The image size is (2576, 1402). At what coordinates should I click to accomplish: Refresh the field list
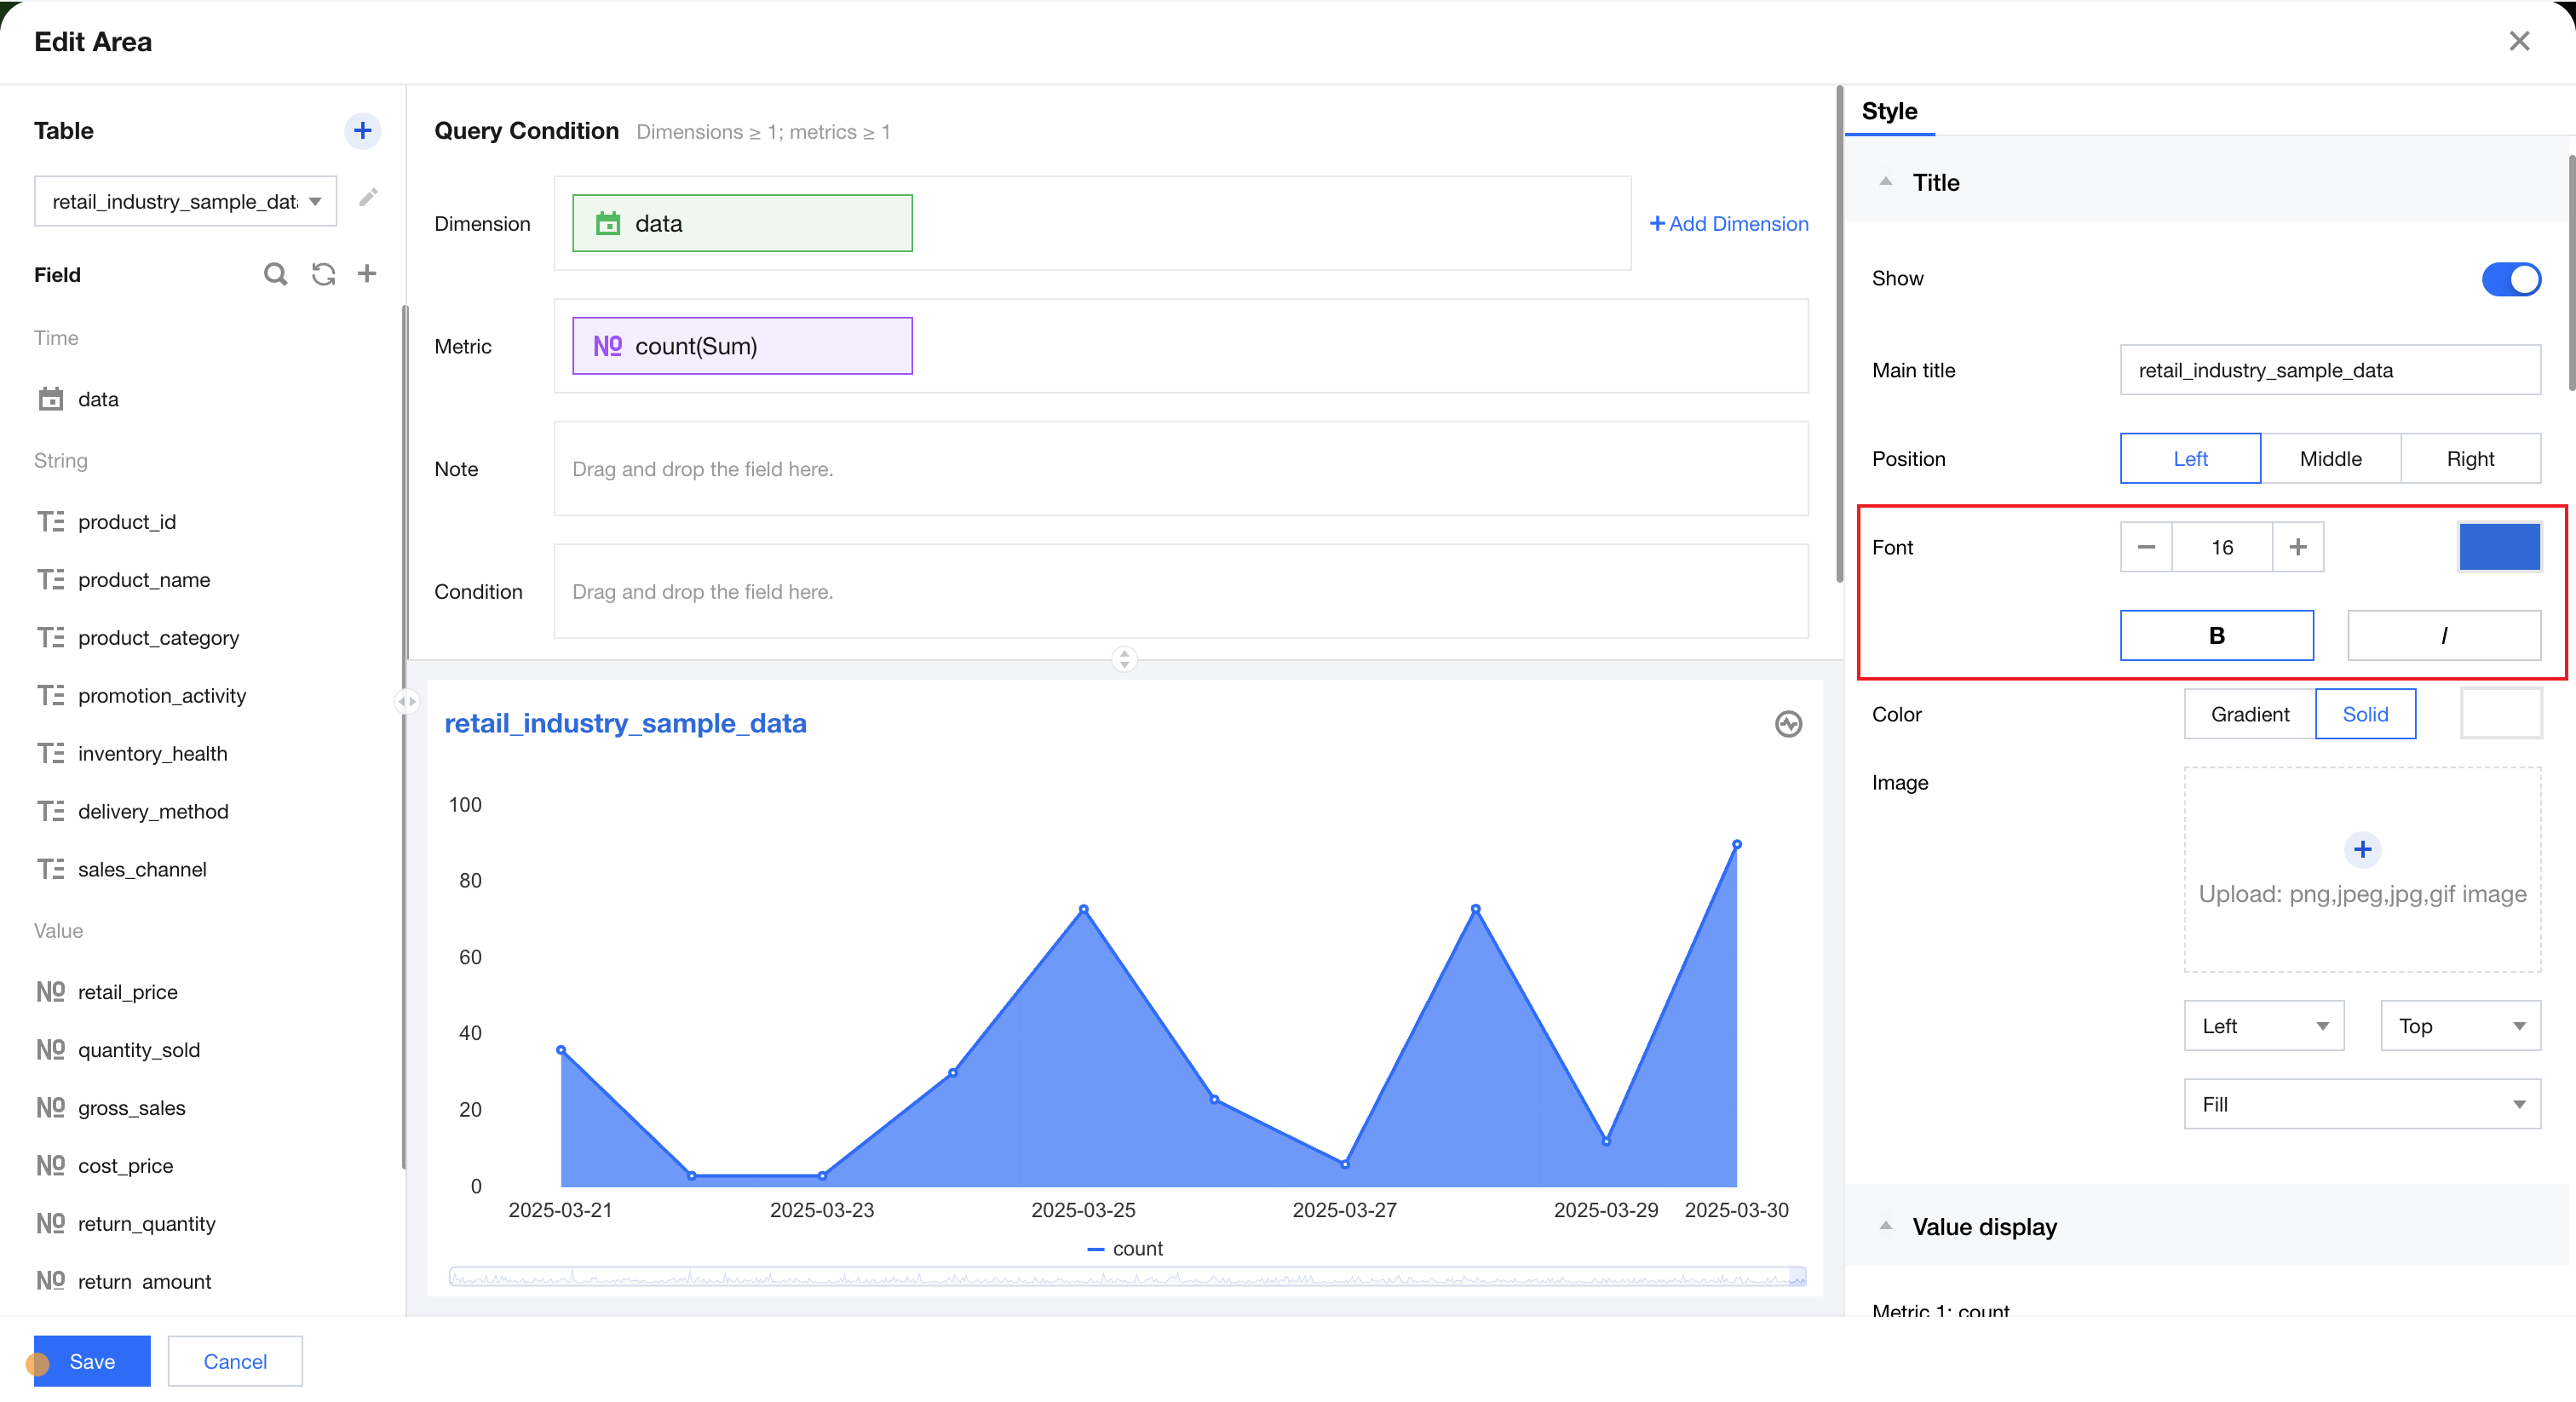point(323,274)
